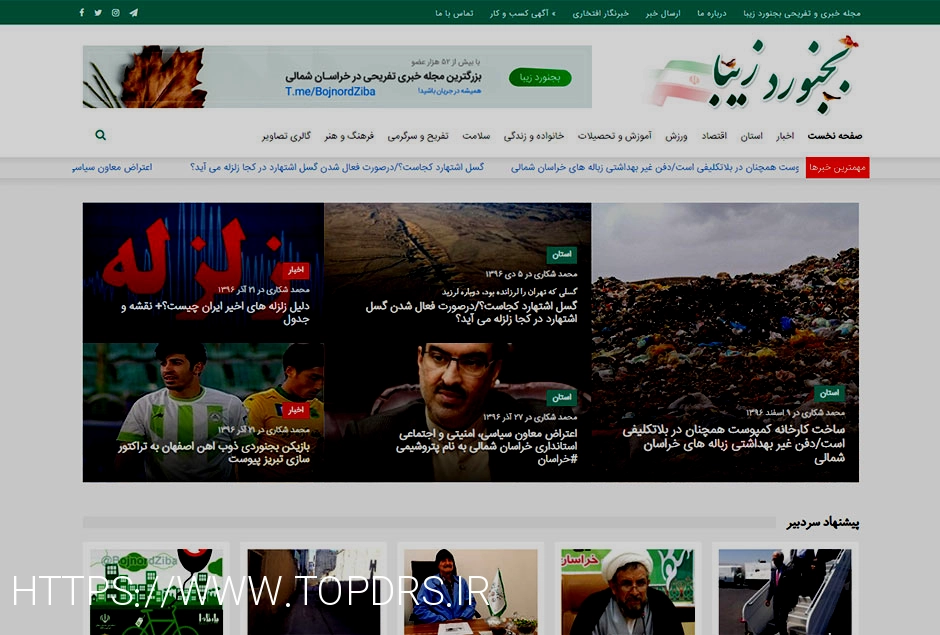Open the گالری تصاویر menu item

point(286,136)
